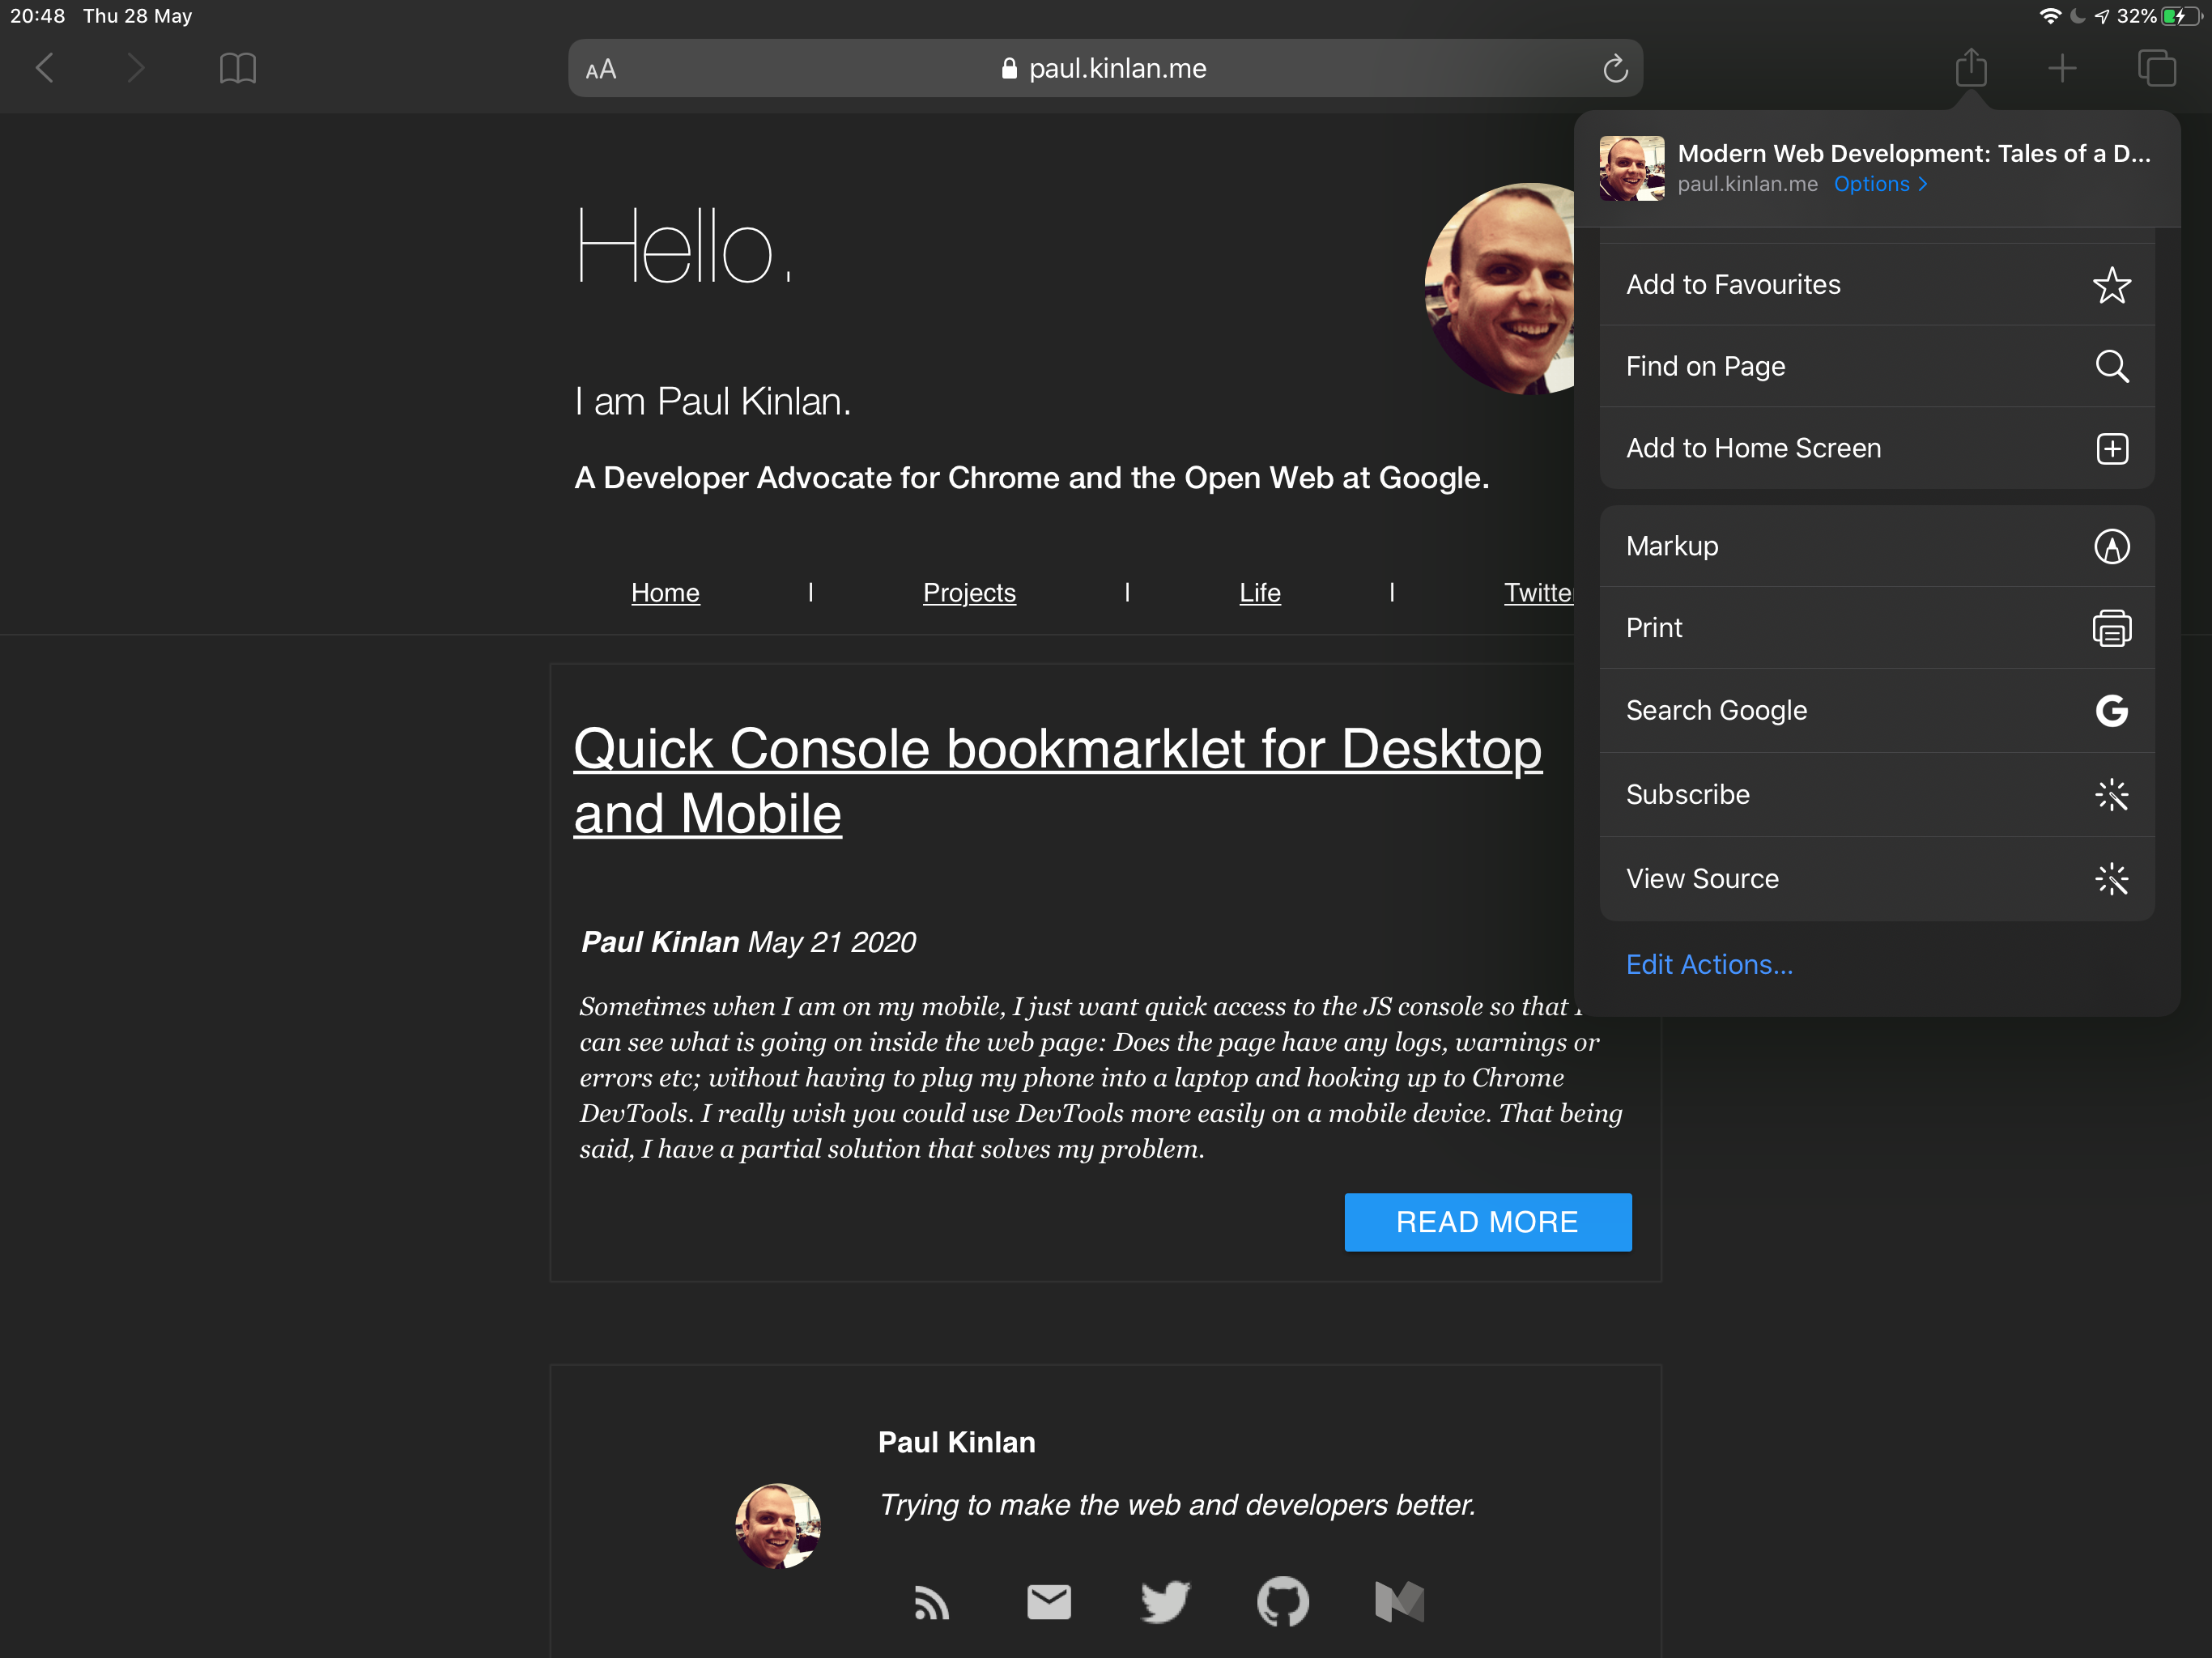Image resolution: width=2212 pixels, height=1658 pixels.
Task: Expand Options next to paul.kinlan.me
Action: (1878, 183)
